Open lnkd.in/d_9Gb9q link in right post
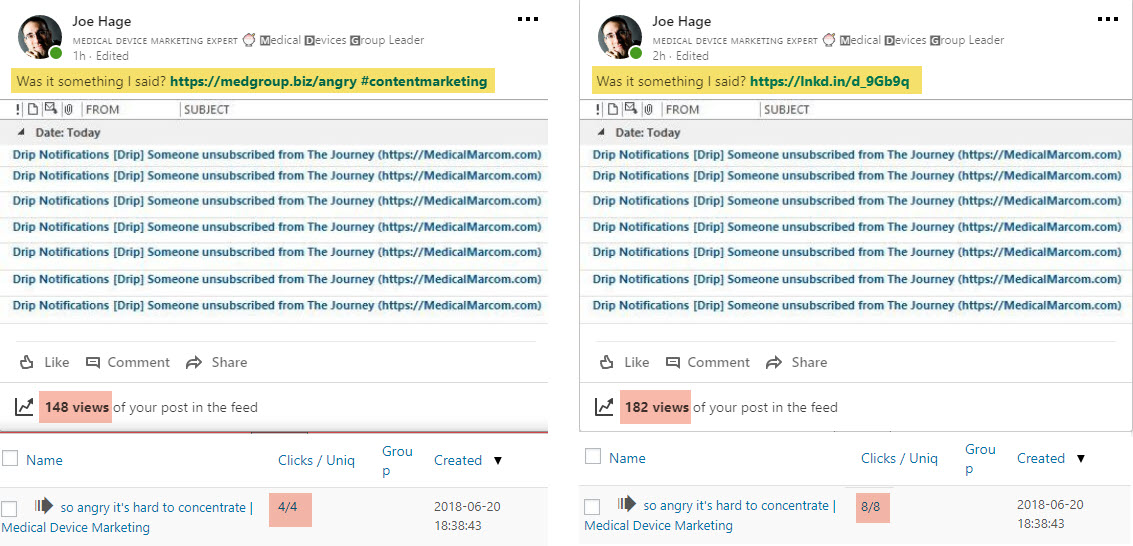The image size is (1133, 546). pos(830,82)
